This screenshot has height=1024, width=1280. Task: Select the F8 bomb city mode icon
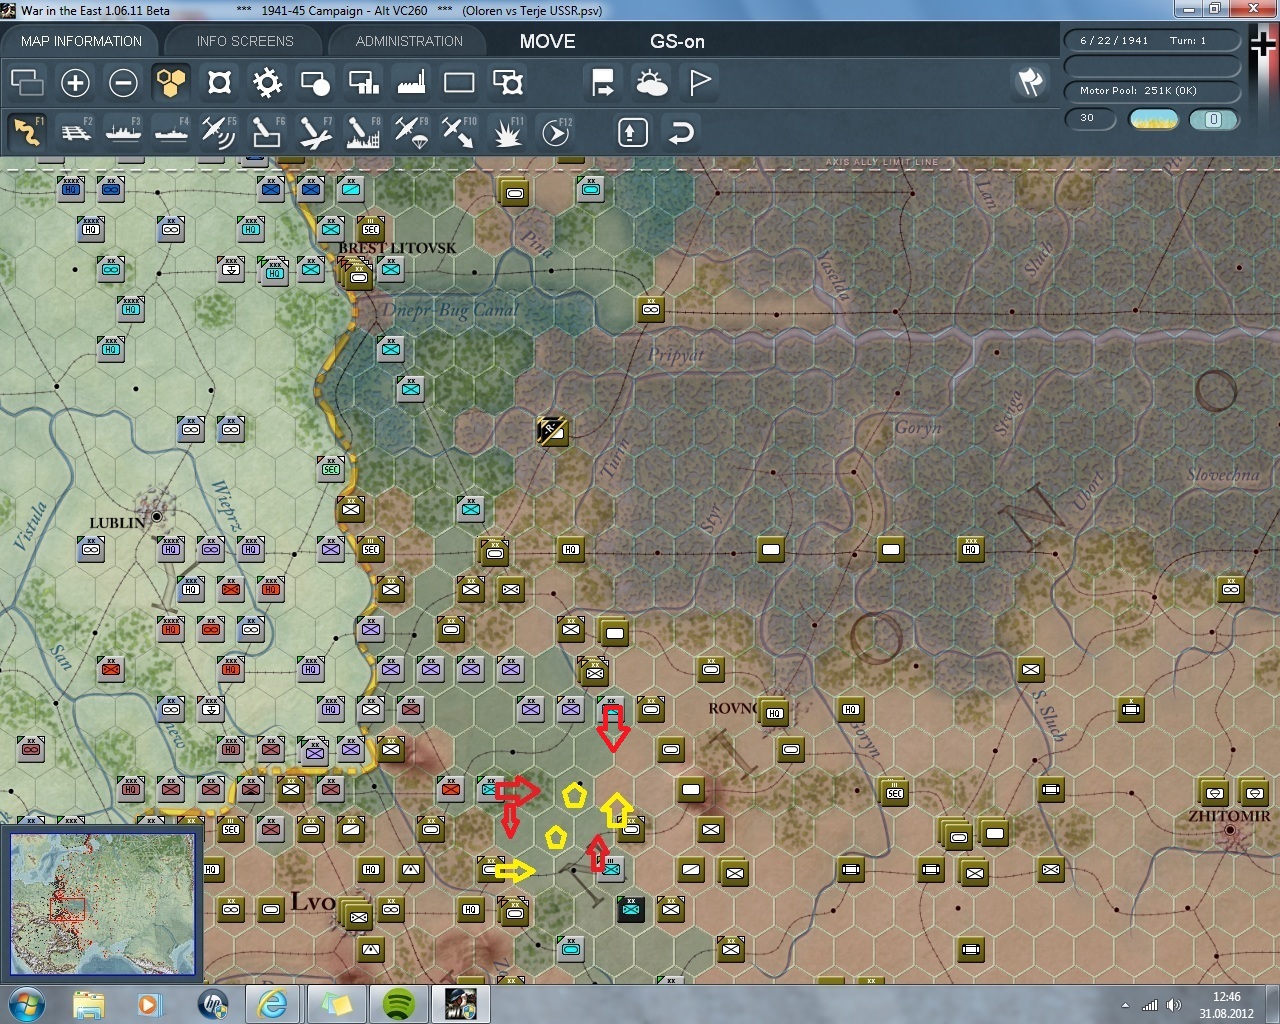click(x=363, y=132)
